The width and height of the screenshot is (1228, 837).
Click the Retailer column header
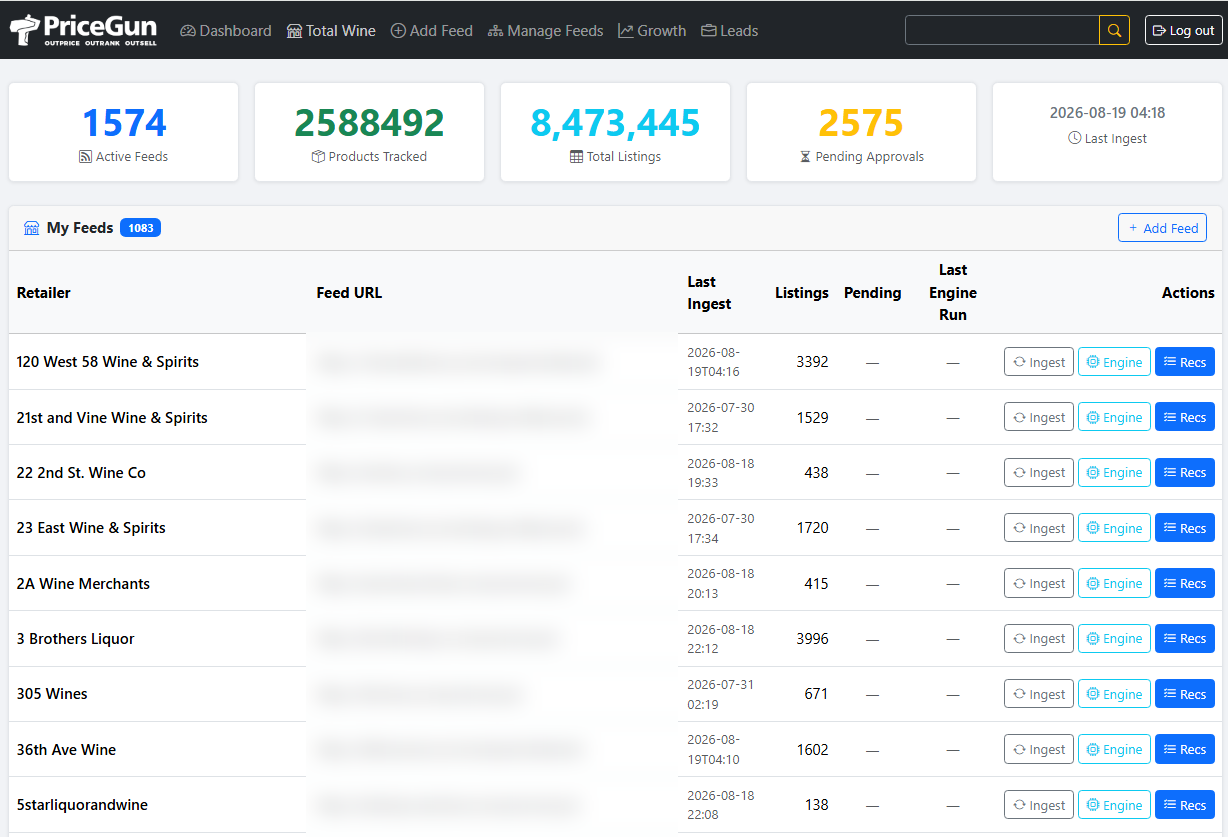pos(44,293)
